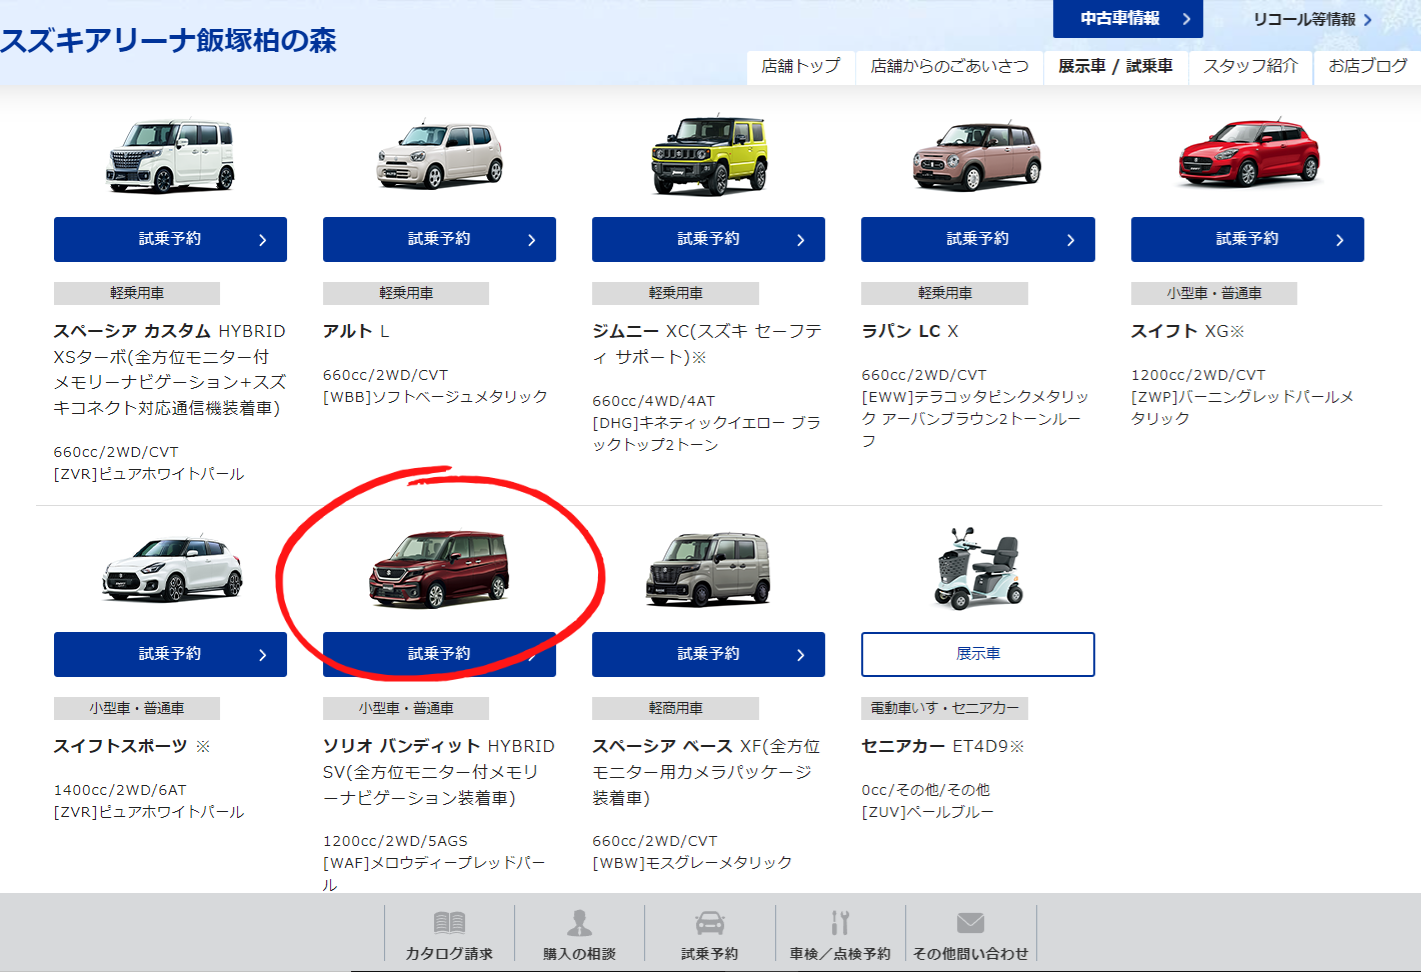Click the red Swift XG car image
Image resolution: width=1421 pixels, height=972 pixels.
pyautogui.click(x=1248, y=154)
